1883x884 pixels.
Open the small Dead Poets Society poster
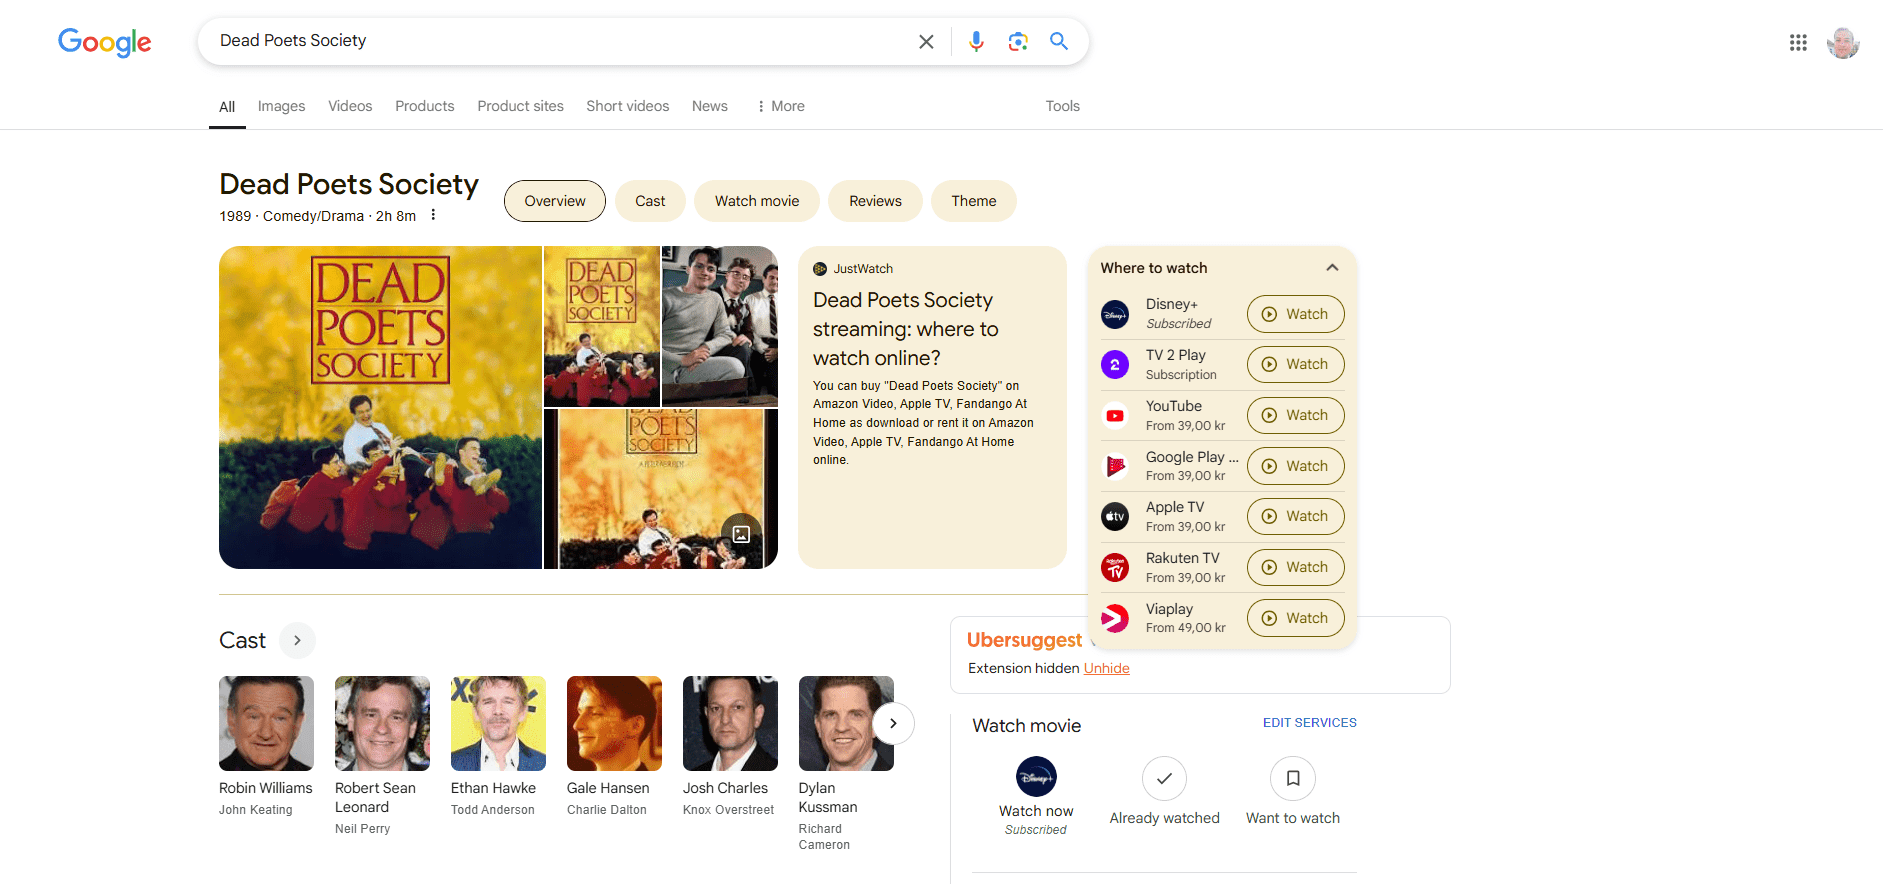point(601,326)
